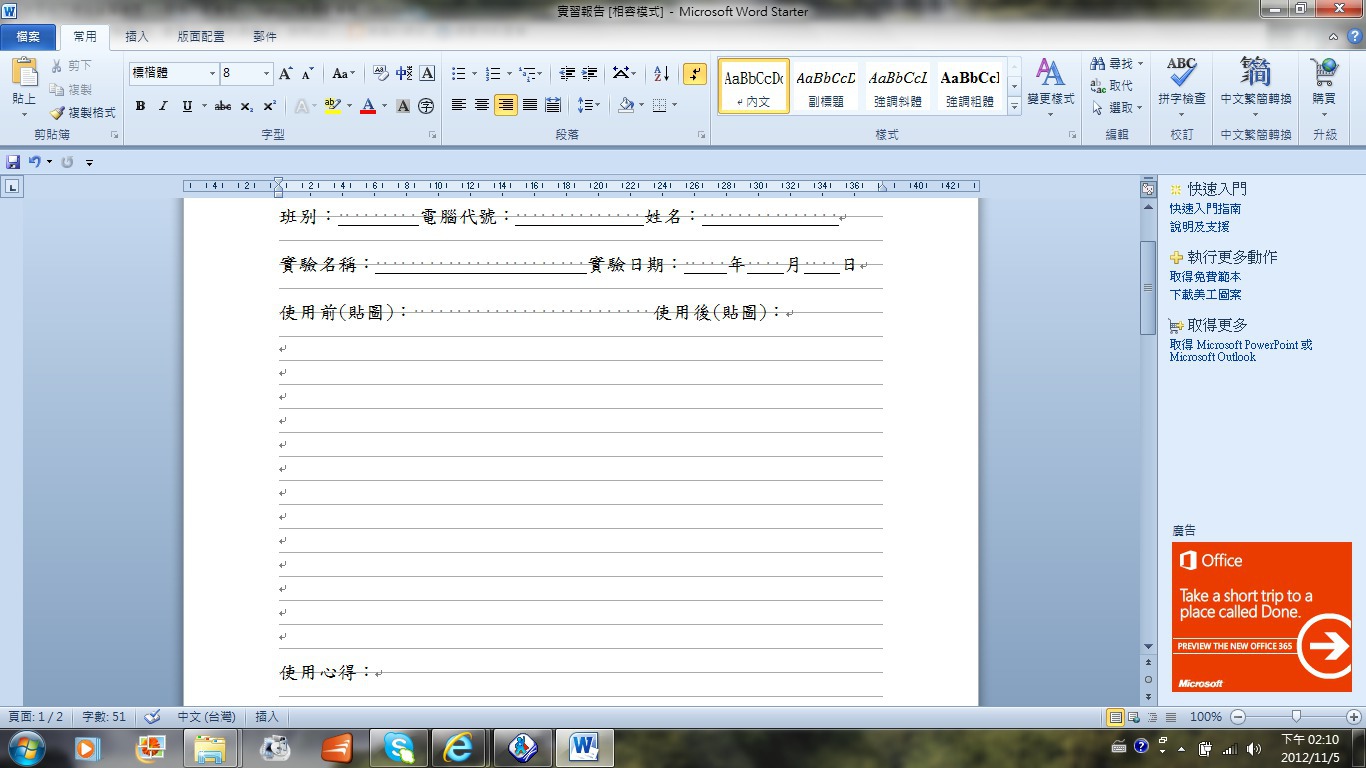Click the Save icon in quick access toolbar
This screenshot has width=1366, height=768.
click(13, 162)
